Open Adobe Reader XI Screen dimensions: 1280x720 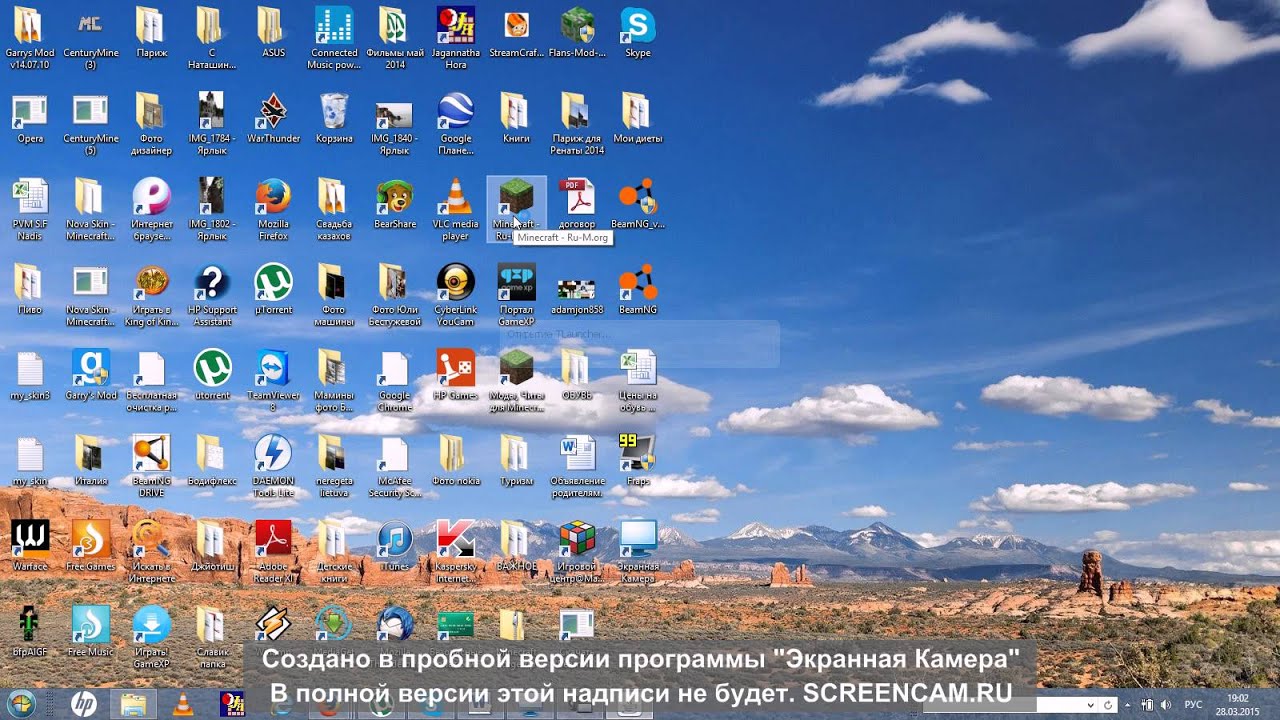273,552
